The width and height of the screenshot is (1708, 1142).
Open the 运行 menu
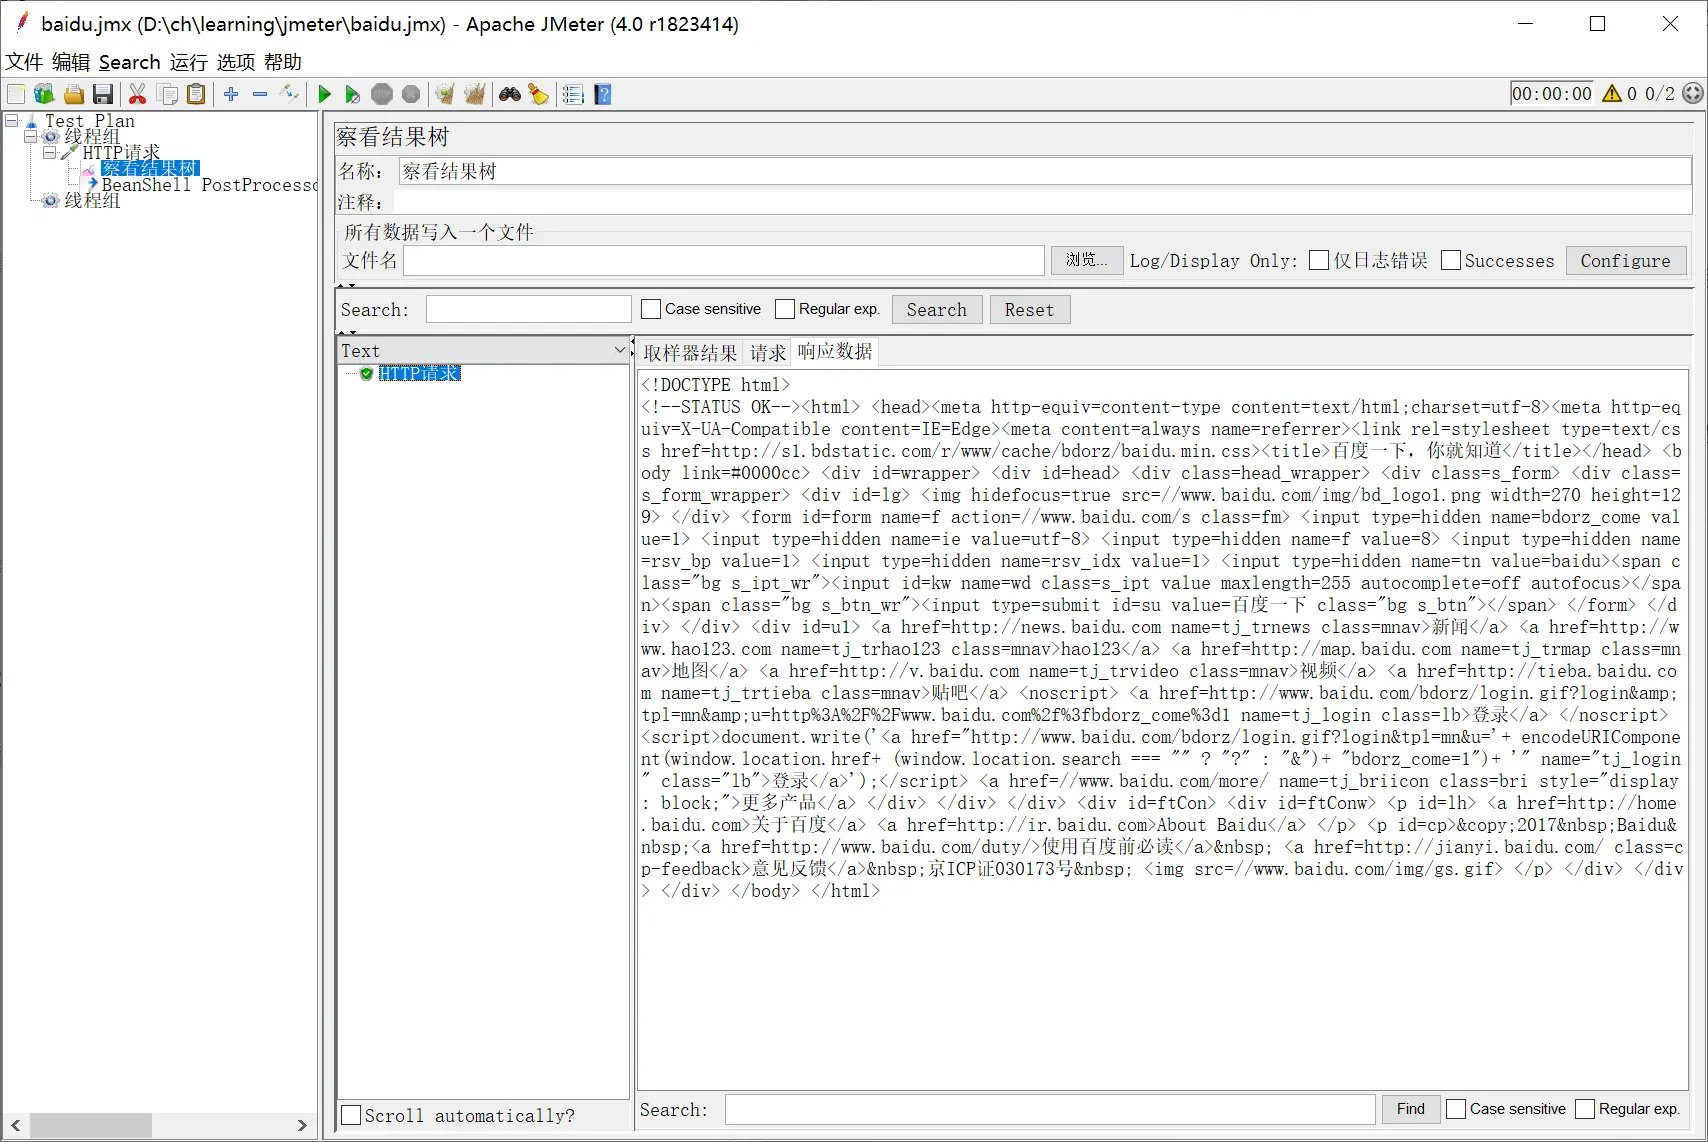tap(189, 62)
